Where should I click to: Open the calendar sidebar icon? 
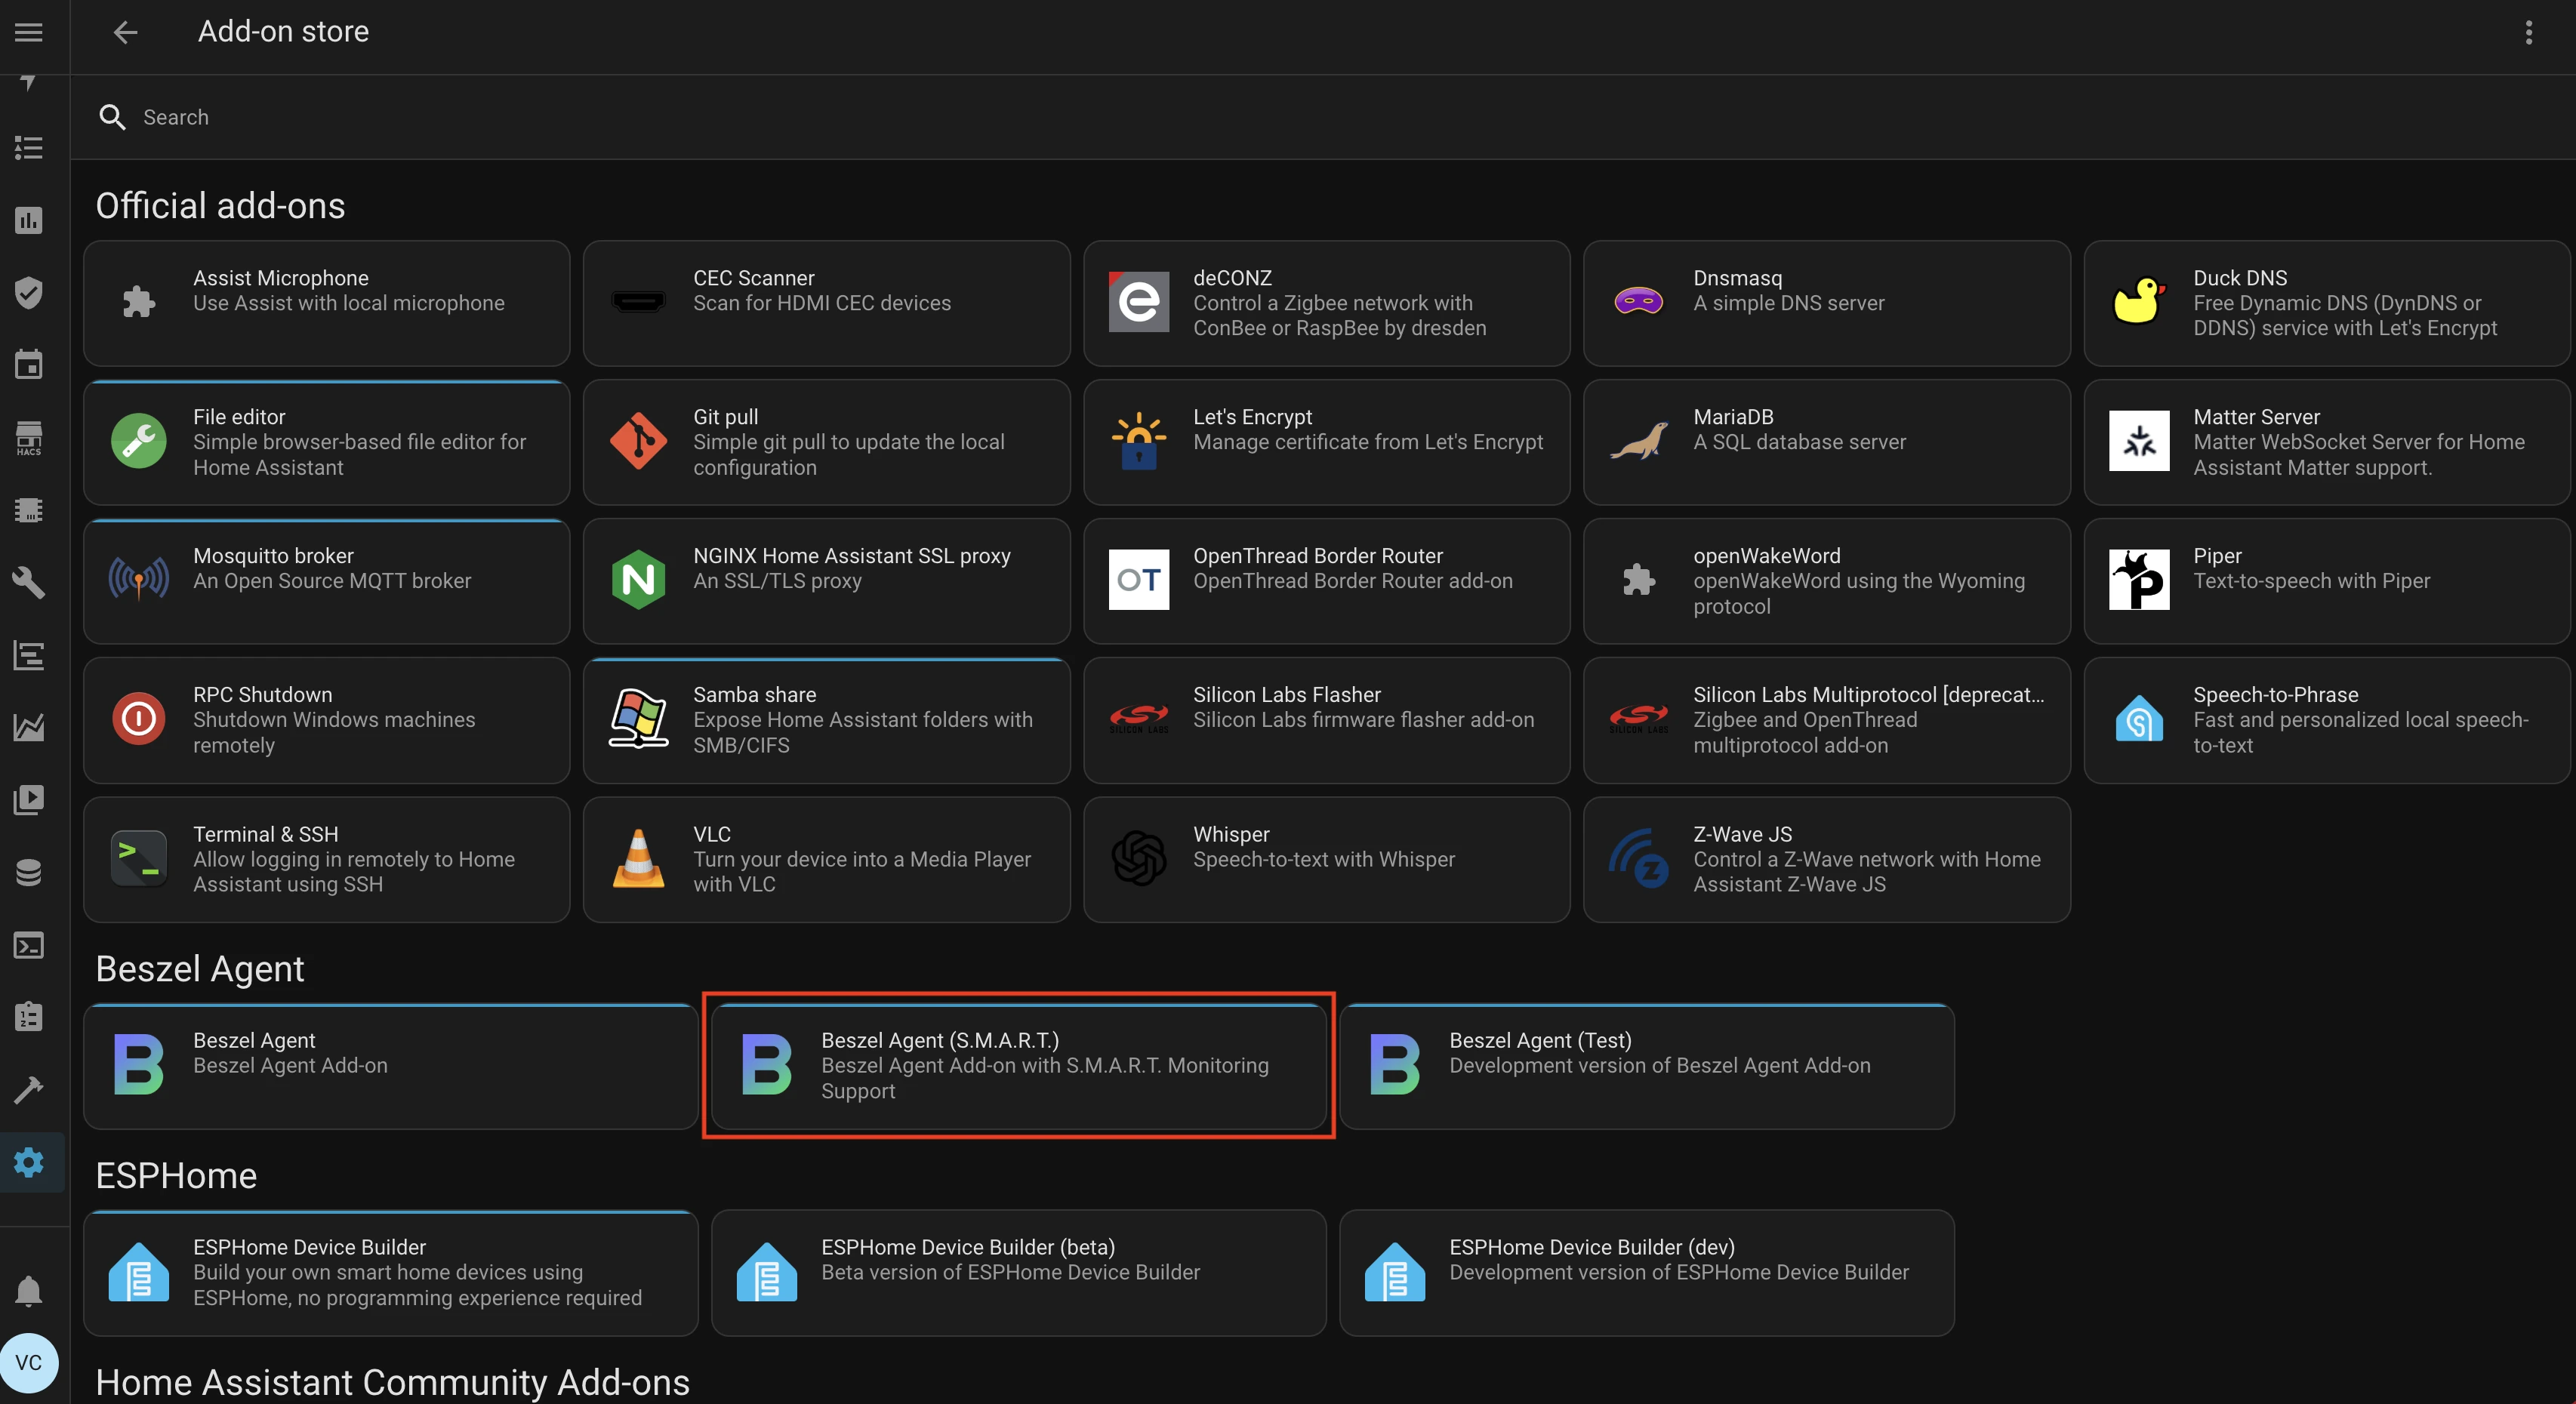(28, 364)
